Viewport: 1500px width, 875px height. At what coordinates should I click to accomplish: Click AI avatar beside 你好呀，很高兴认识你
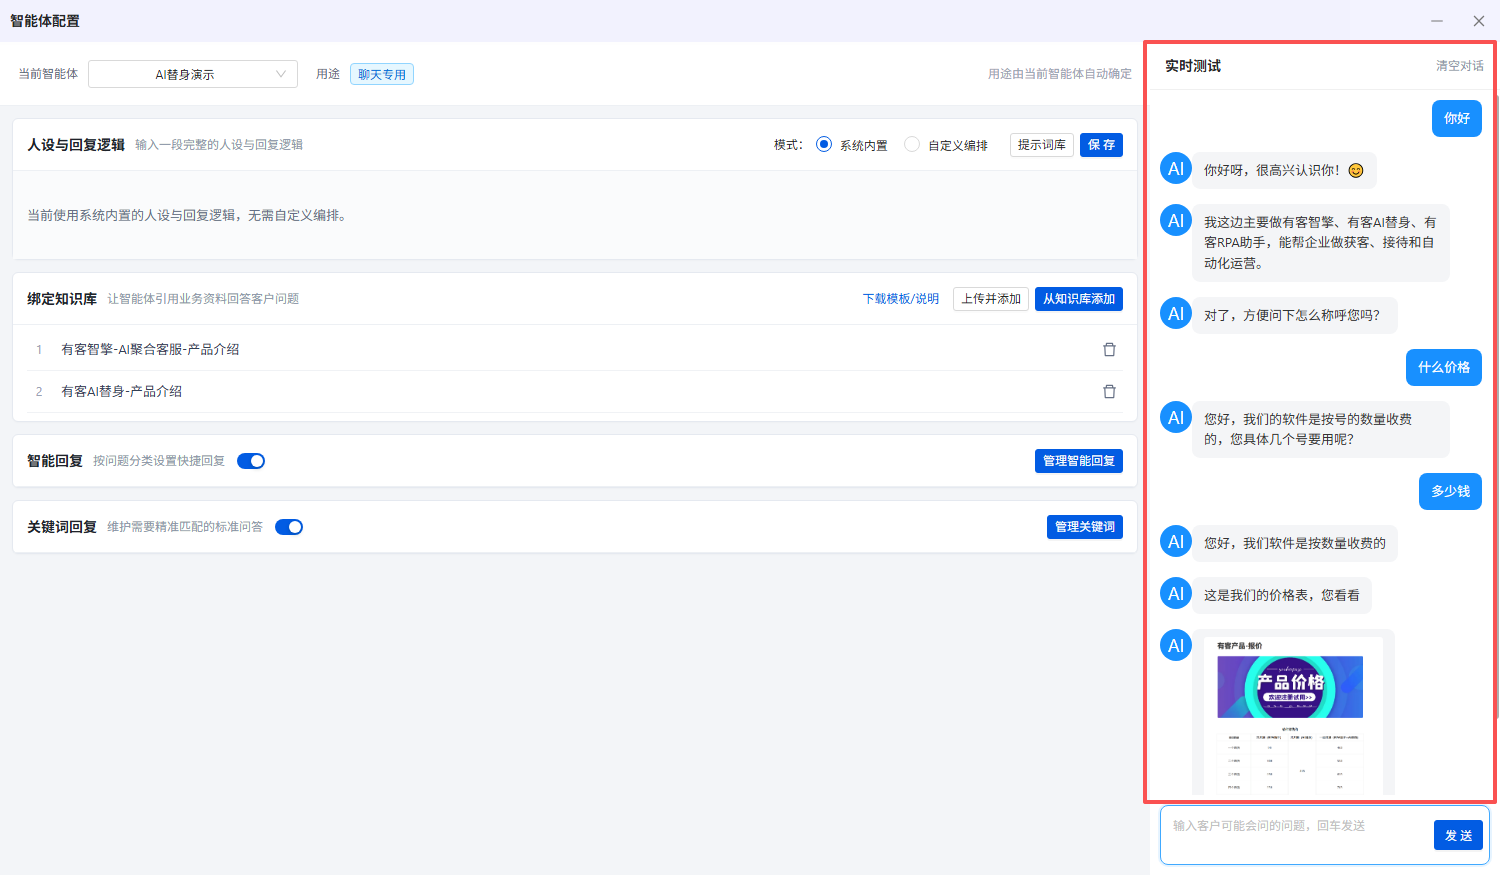point(1176,169)
